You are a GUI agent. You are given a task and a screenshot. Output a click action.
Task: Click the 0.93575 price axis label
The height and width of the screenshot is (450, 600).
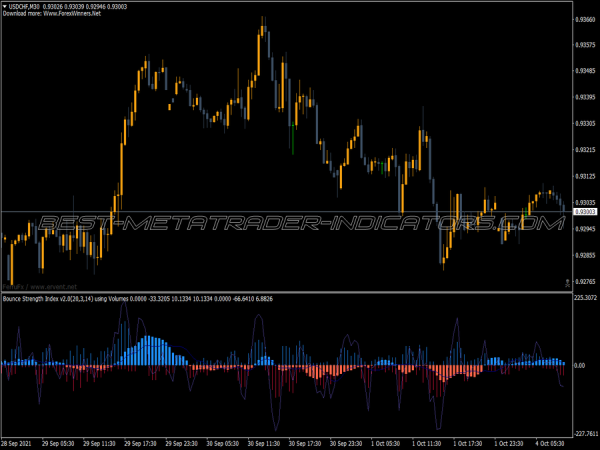585,45
